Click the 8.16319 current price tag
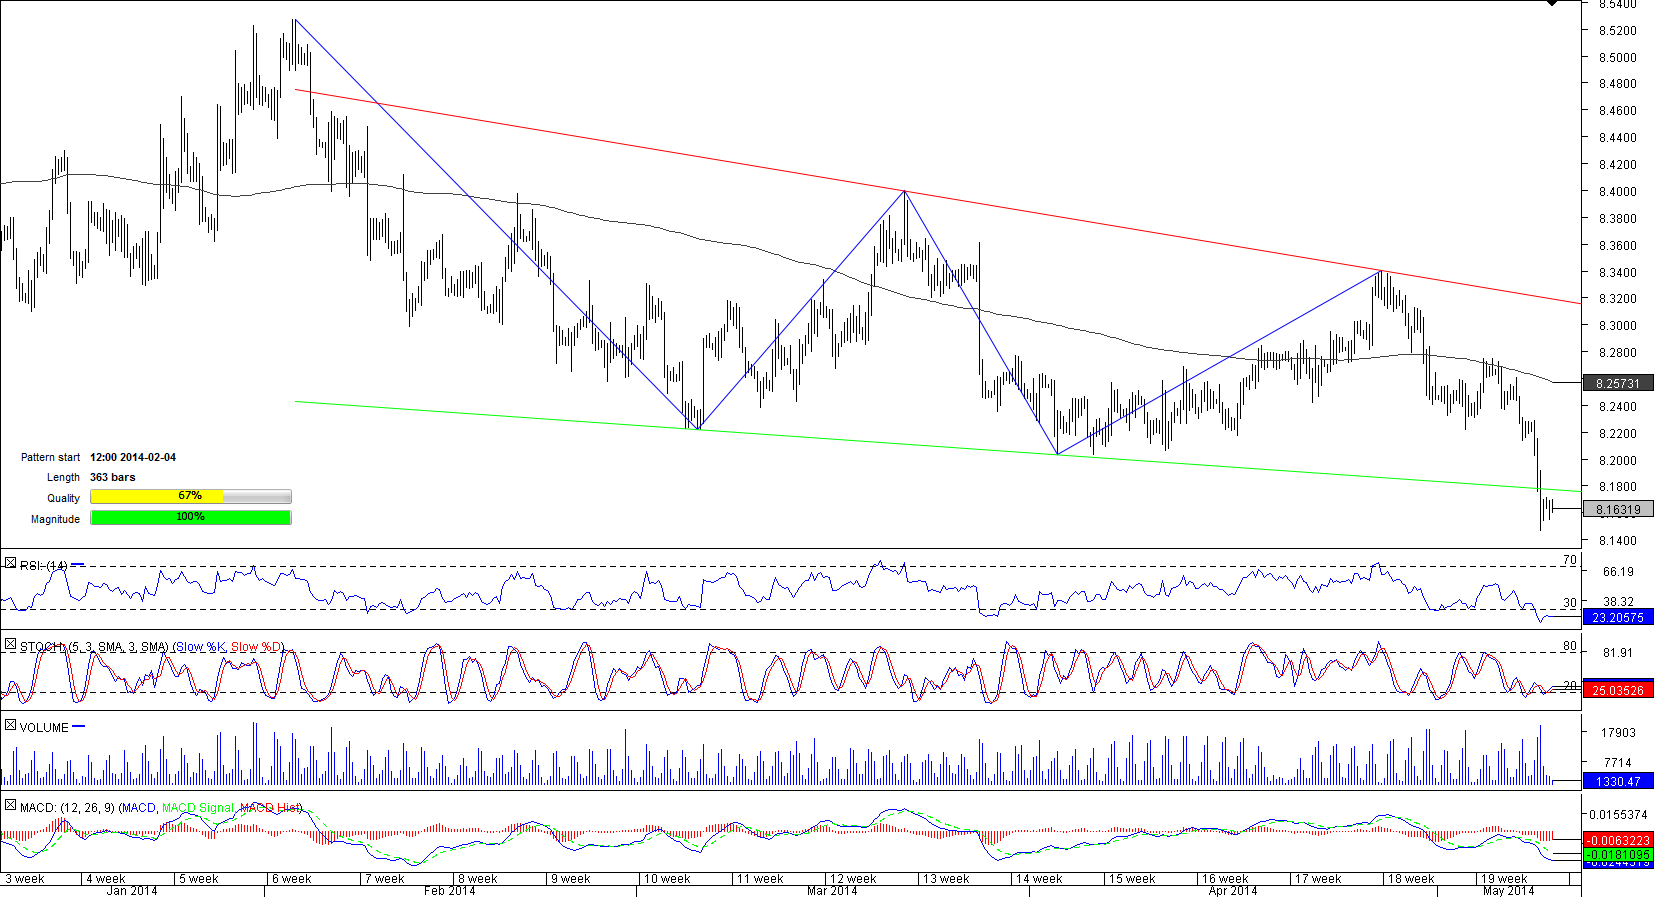The height and width of the screenshot is (897, 1655). (x=1617, y=509)
